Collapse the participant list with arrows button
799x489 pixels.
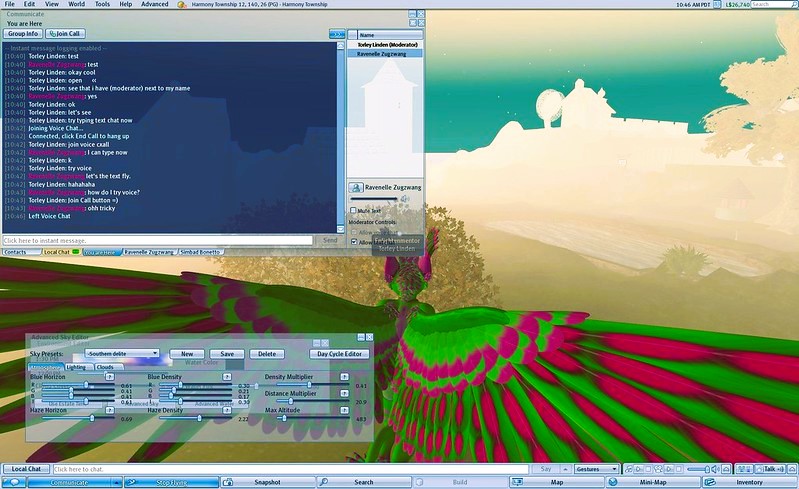click(337, 34)
